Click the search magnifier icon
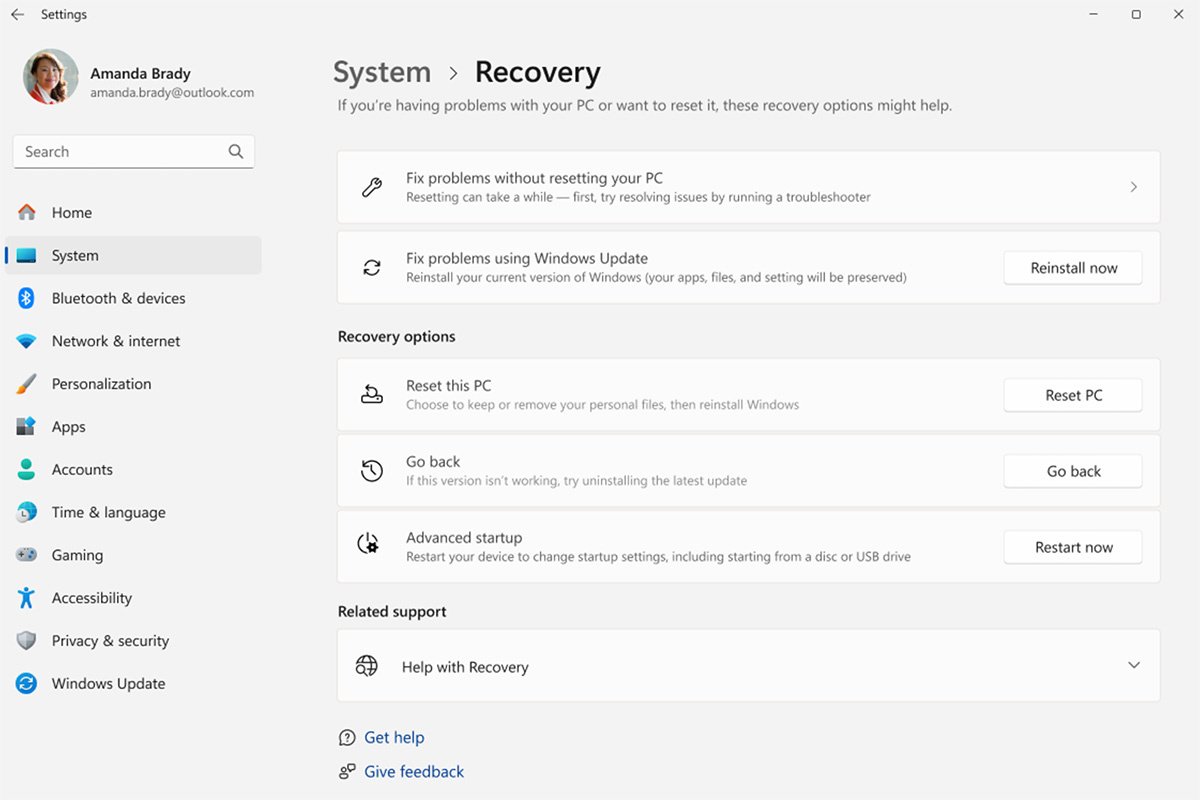This screenshot has height=800, width=1200. 236,151
